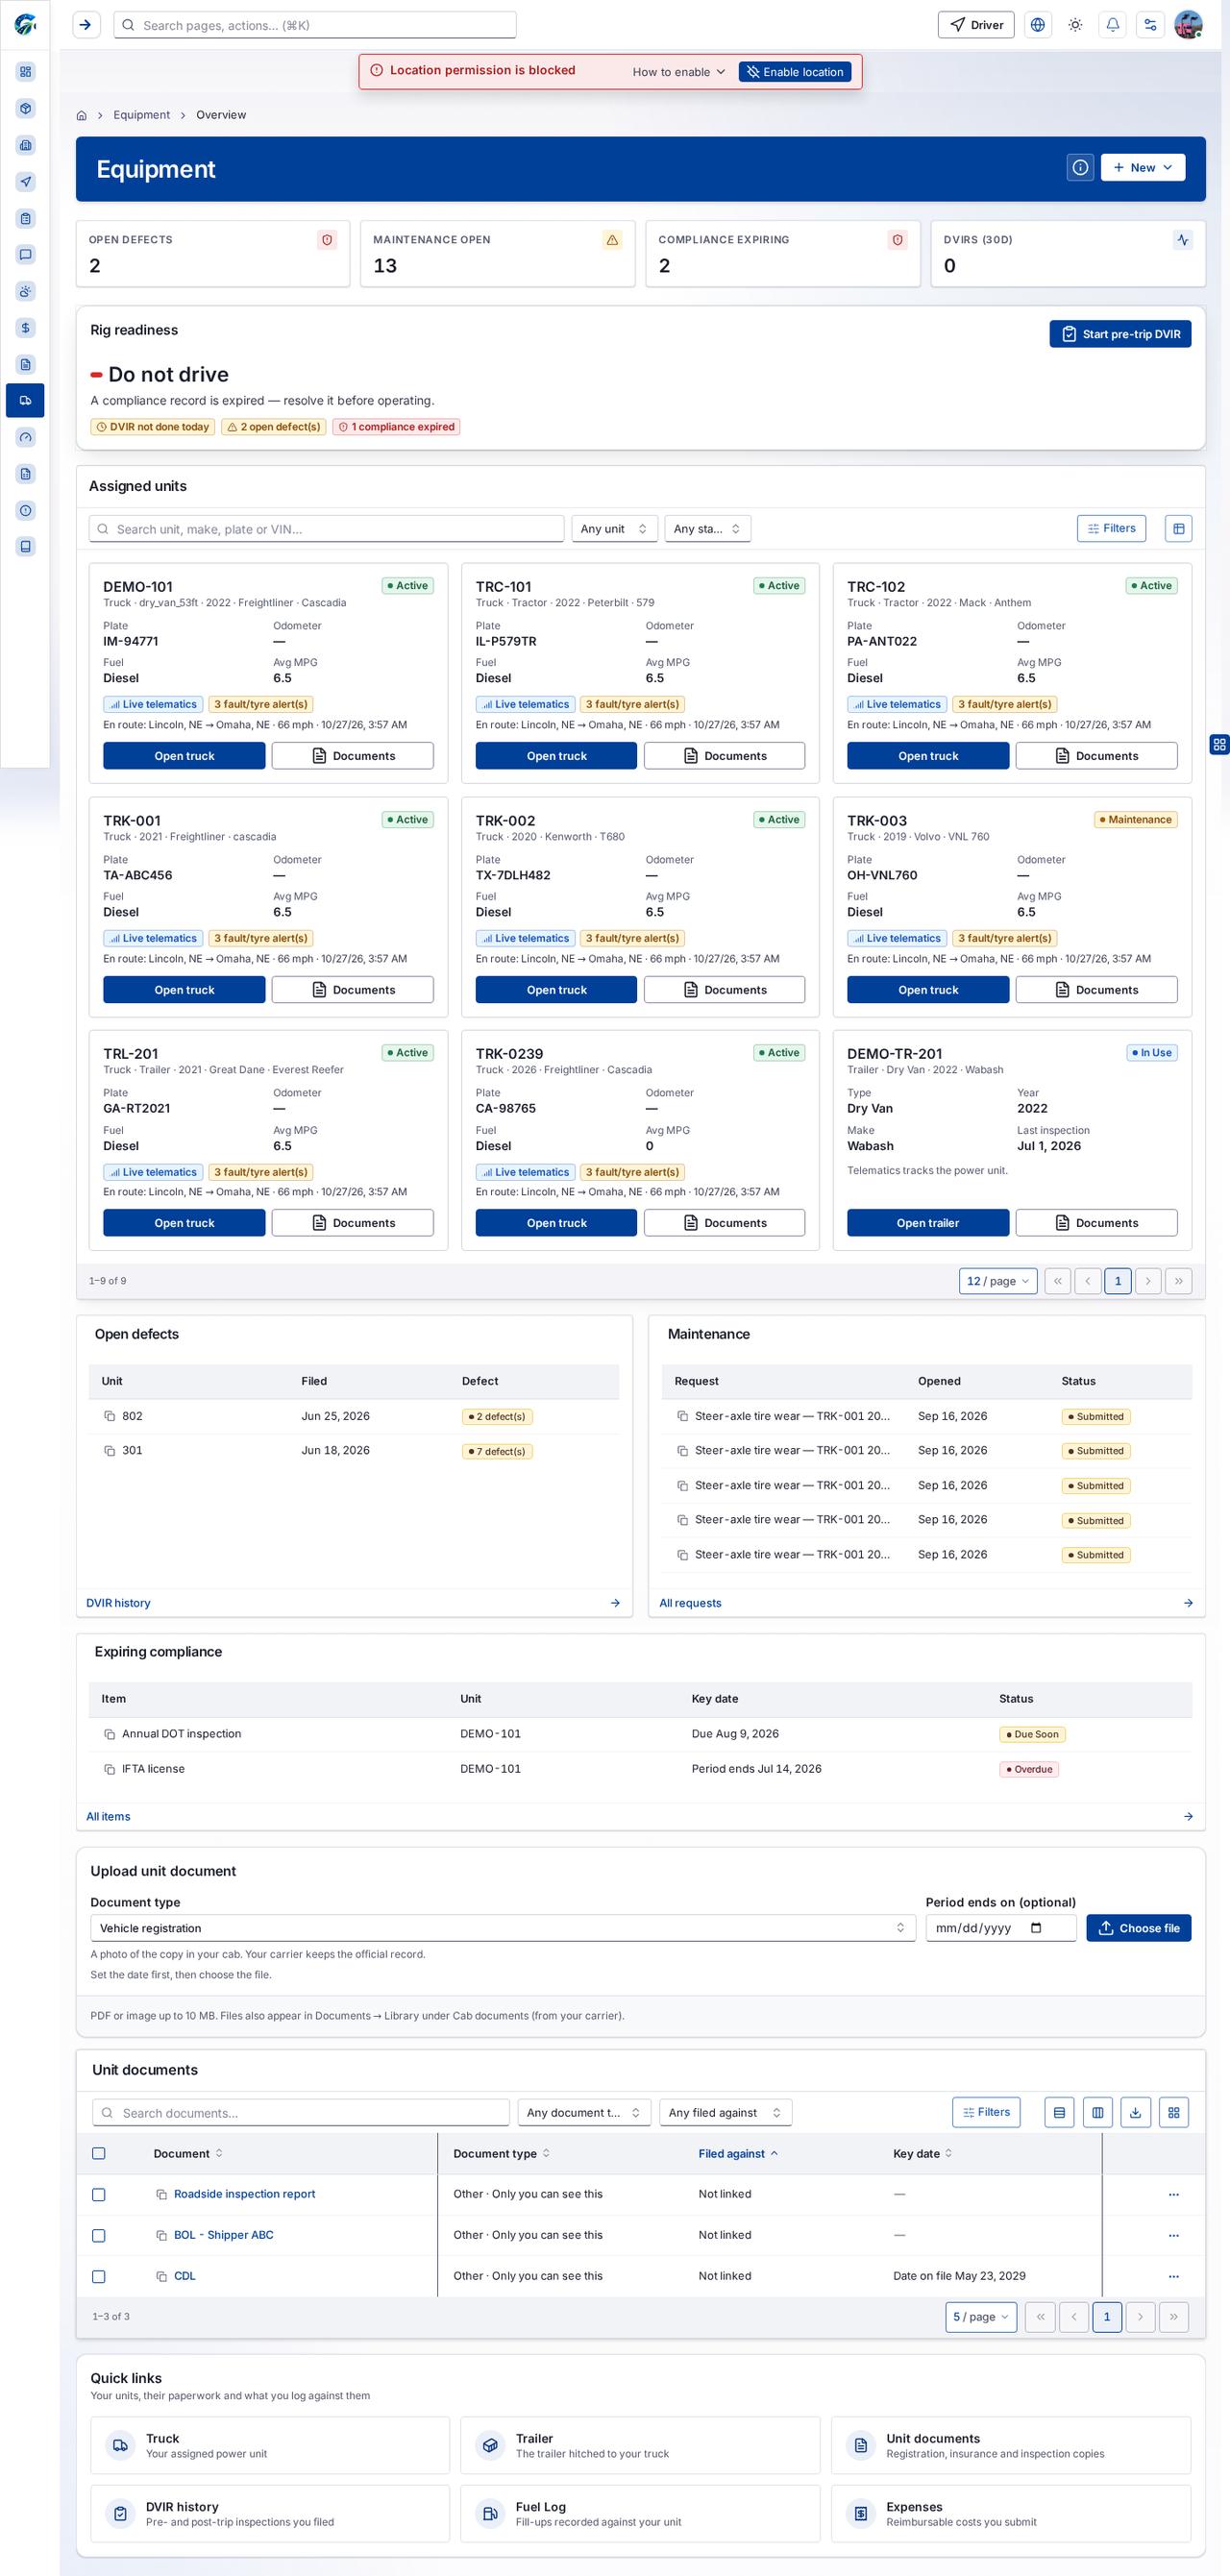Click the sidebar expand arrow button
The height and width of the screenshot is (2576, 1230).
click(86, 25)
